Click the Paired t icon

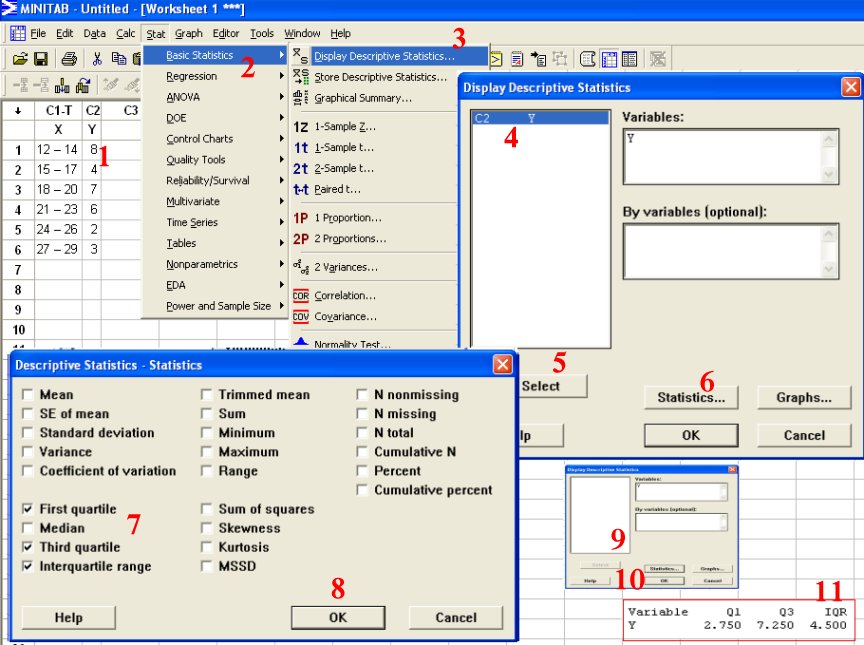pos(300,189)
